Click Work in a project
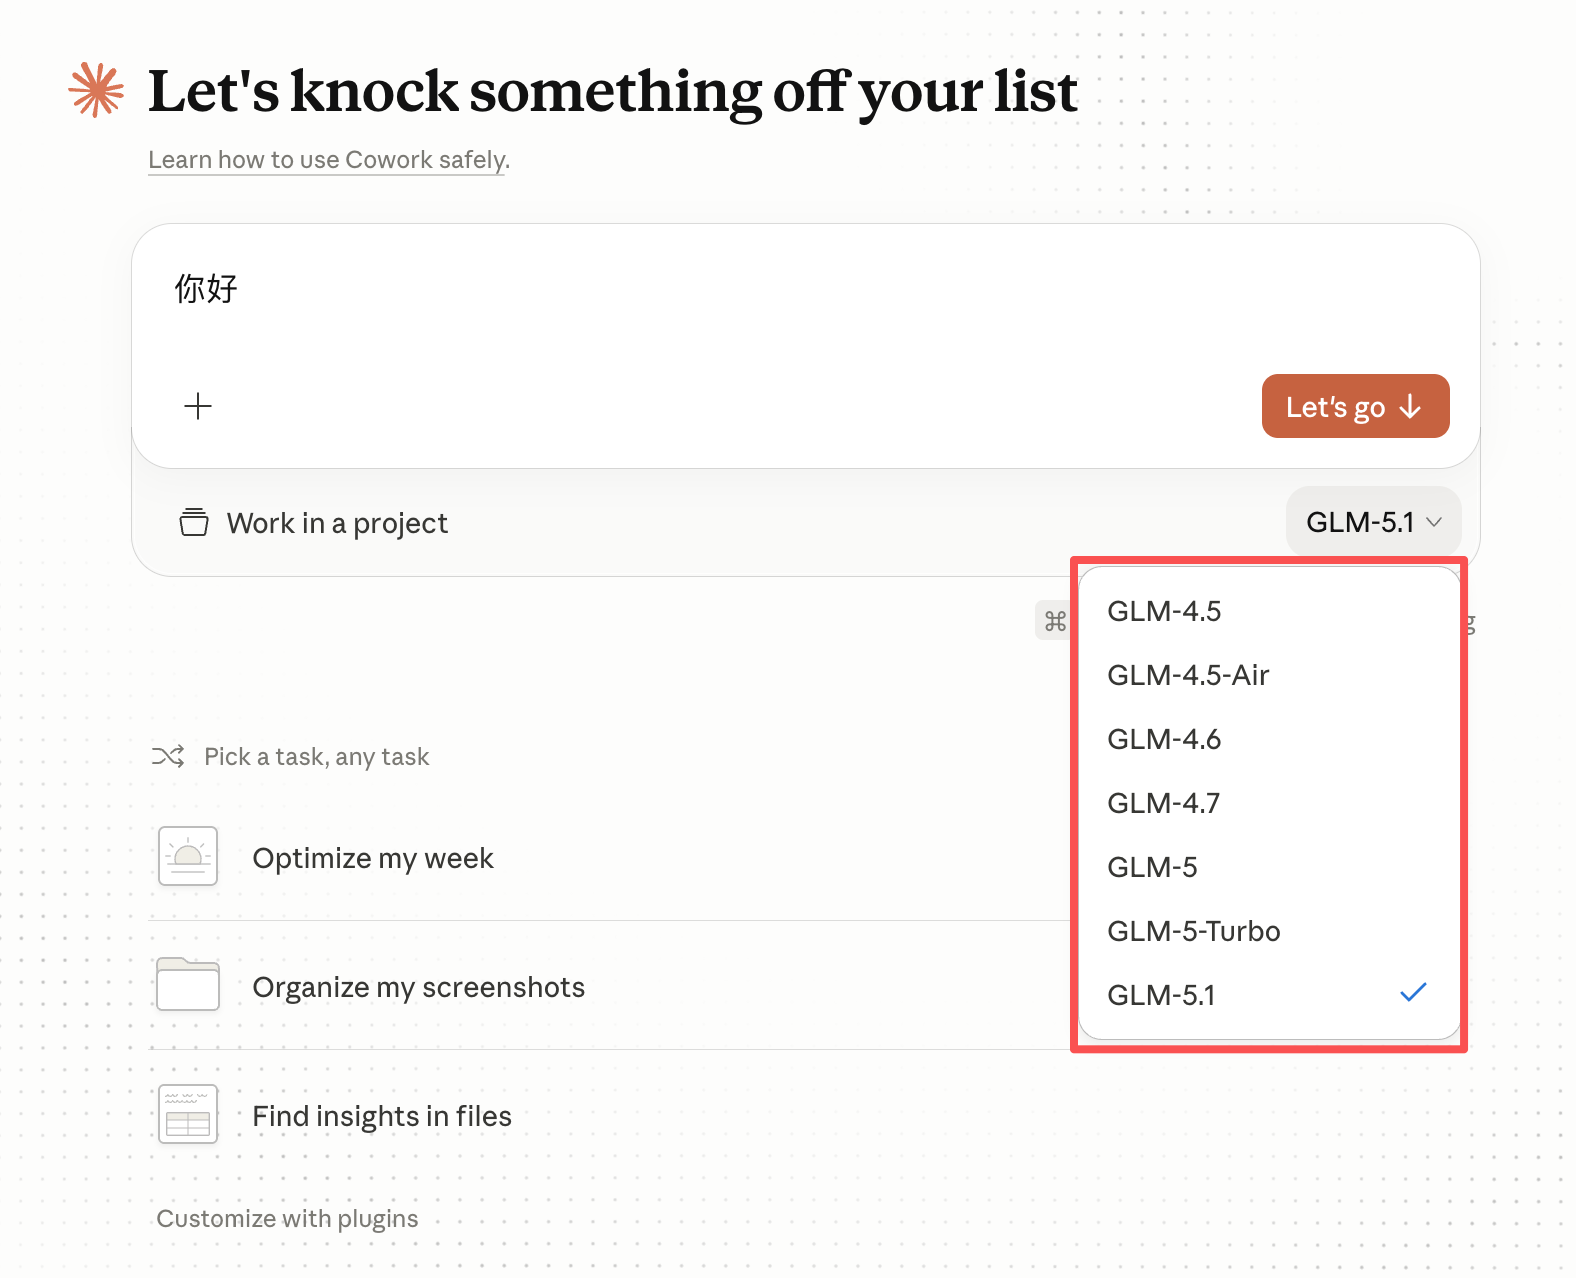The image size is (1576, 1278). coord(337,523)
